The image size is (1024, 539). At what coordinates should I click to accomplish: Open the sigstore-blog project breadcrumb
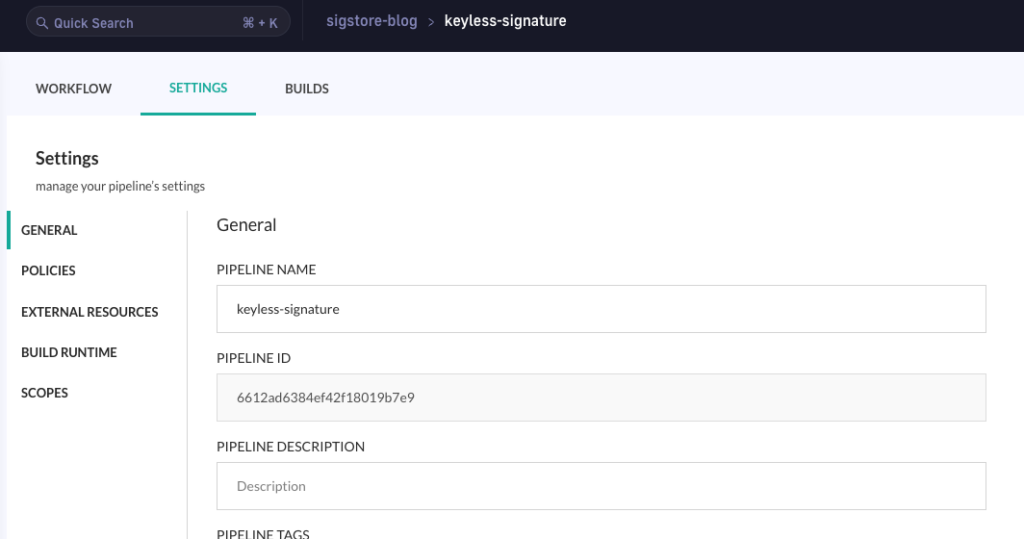(x=372, y=21)
